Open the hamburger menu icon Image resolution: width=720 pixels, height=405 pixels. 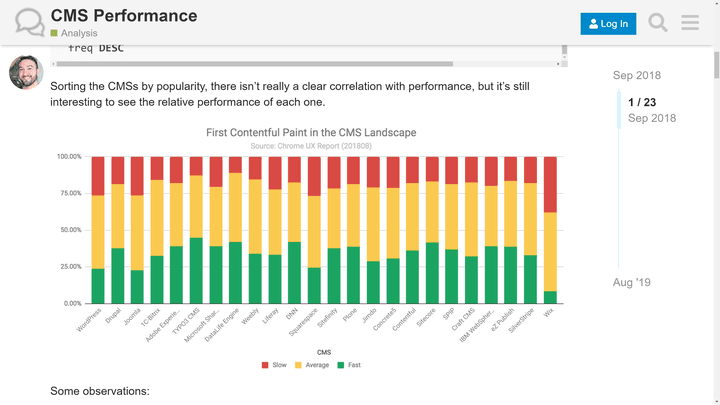pos(690,23)
